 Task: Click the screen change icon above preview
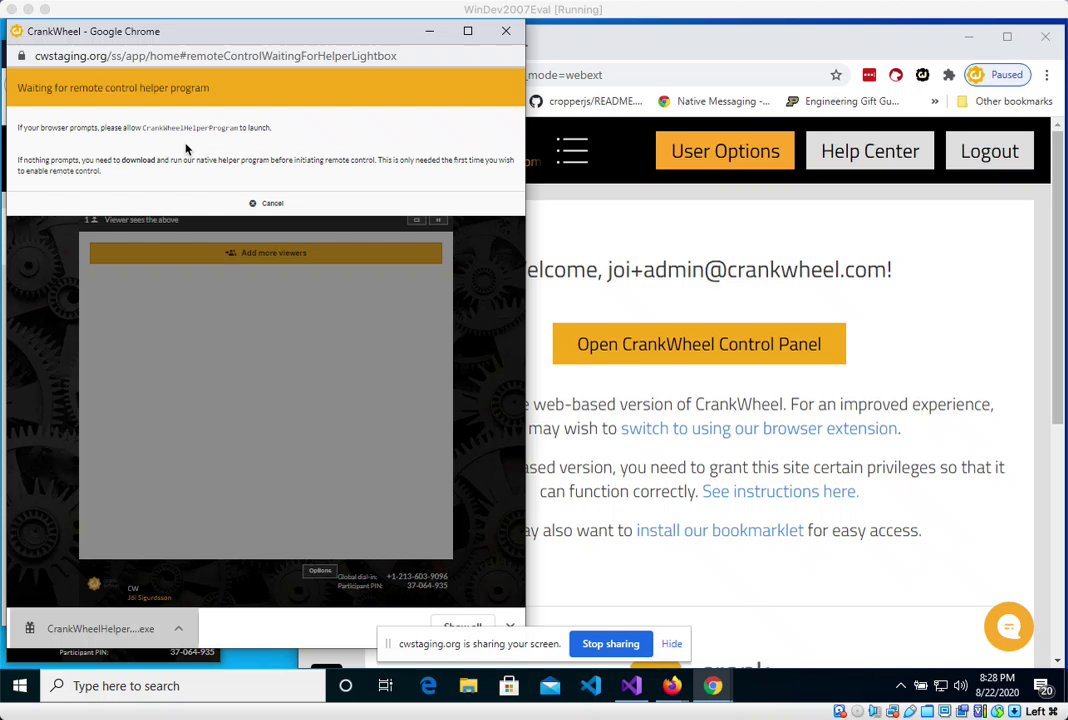tap(416, 220)
